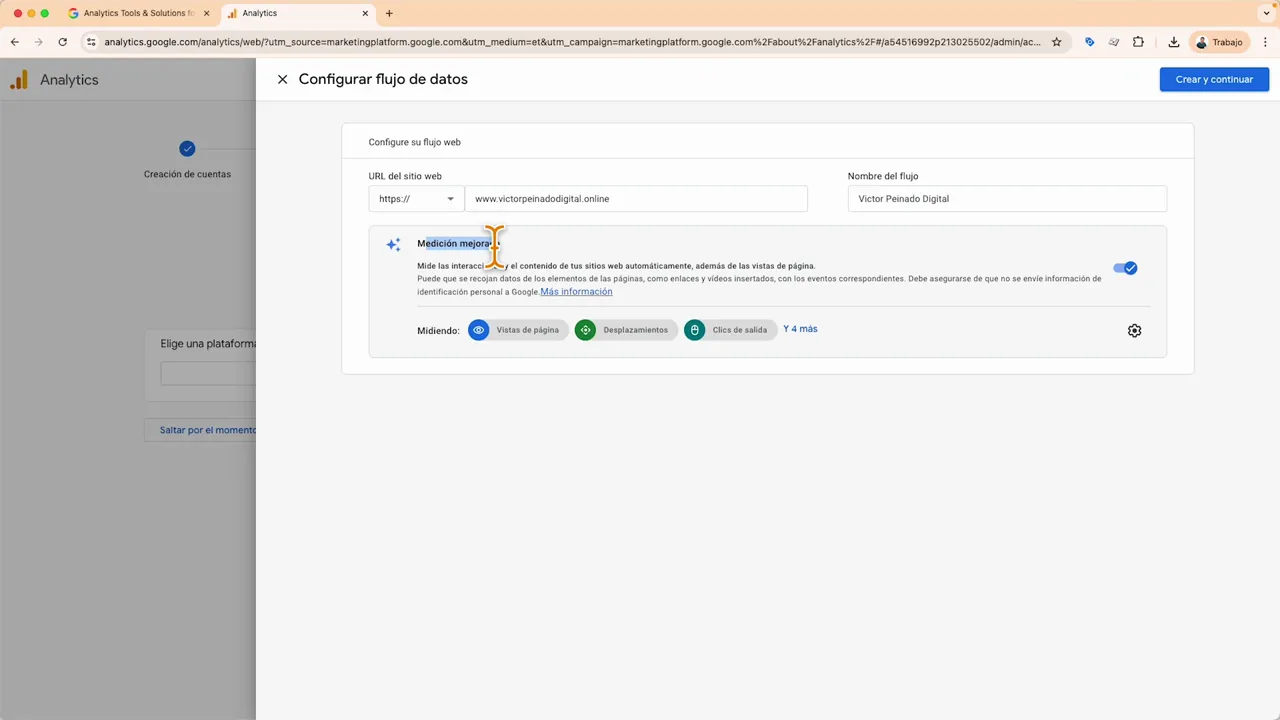The height and width of the screenshot is (720, 1280).
Task: Open the browser Downloads icon
Action: tap(1174, 42)
